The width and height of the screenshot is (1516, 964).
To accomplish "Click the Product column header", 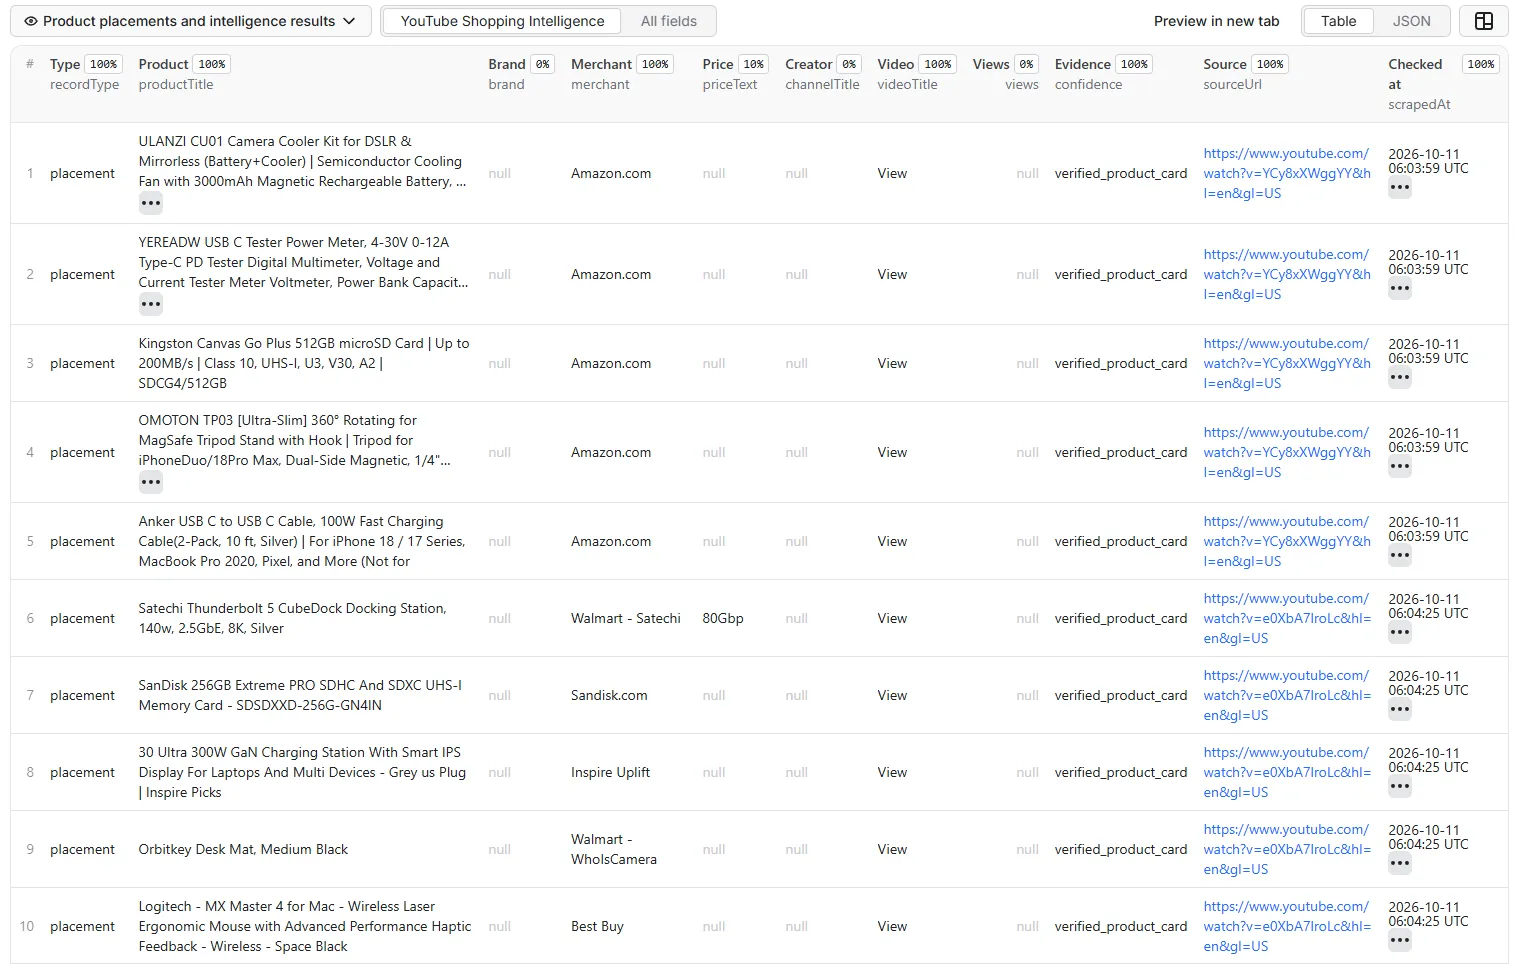I will pyautogui.click(x=163, y=64).
